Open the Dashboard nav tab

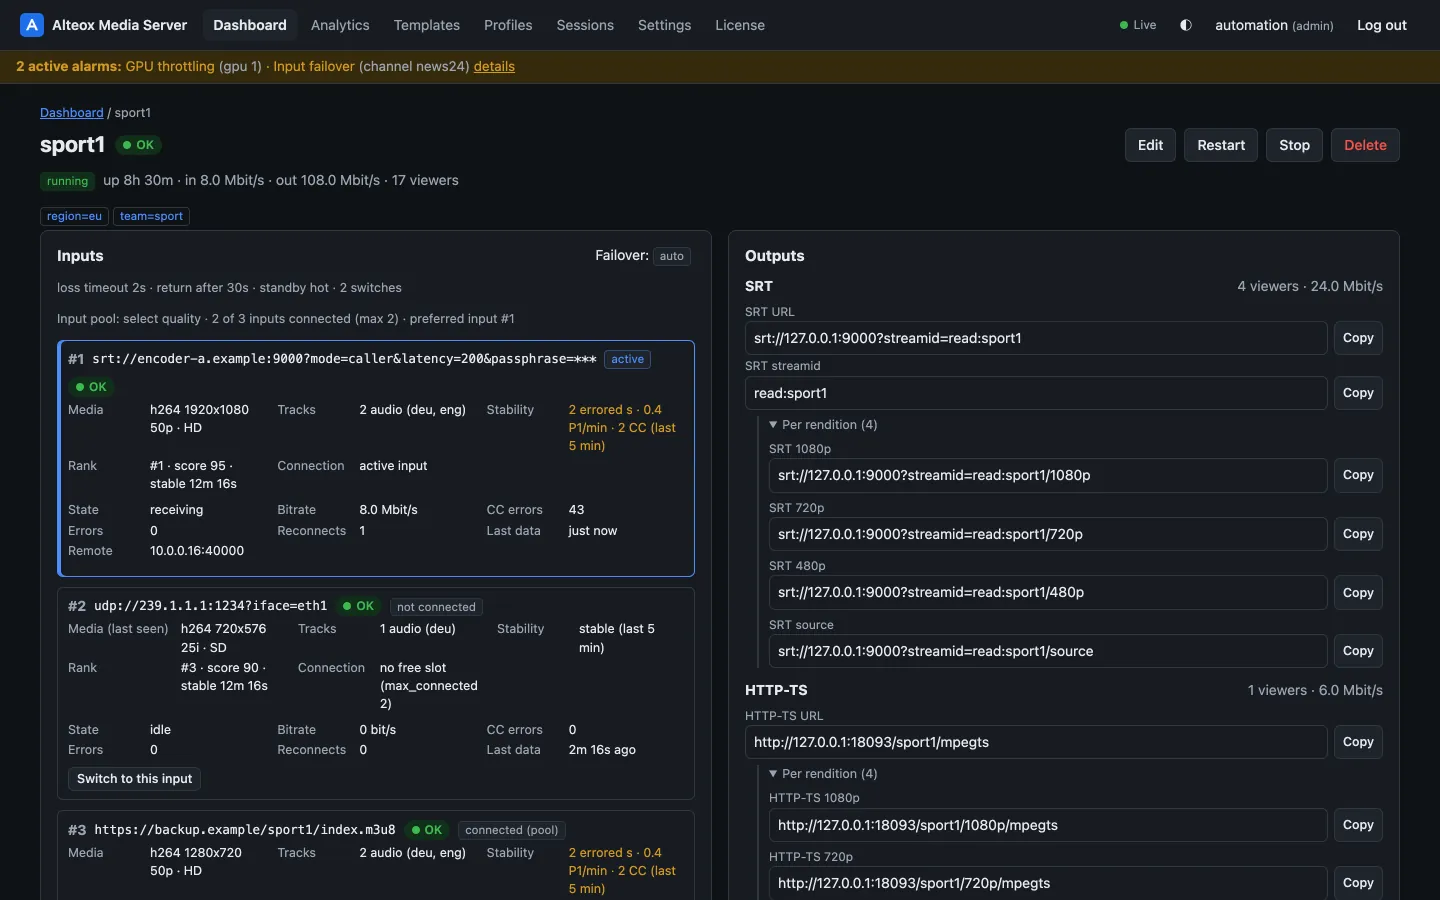coord(250,25)
